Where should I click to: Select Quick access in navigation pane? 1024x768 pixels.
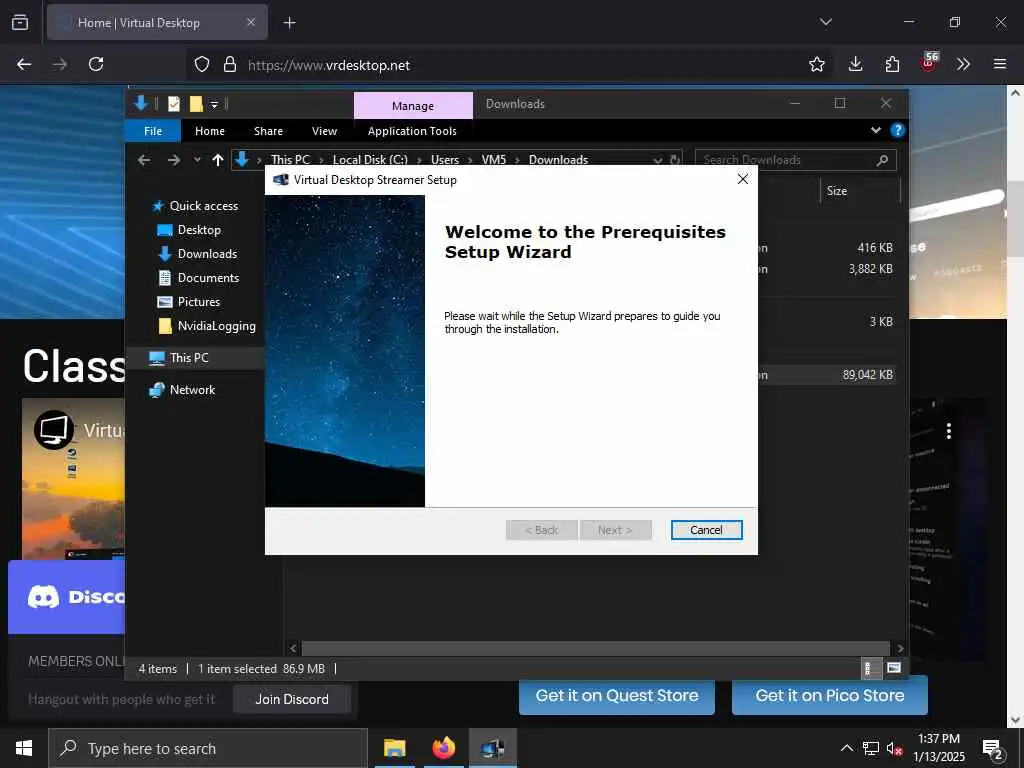204,206
